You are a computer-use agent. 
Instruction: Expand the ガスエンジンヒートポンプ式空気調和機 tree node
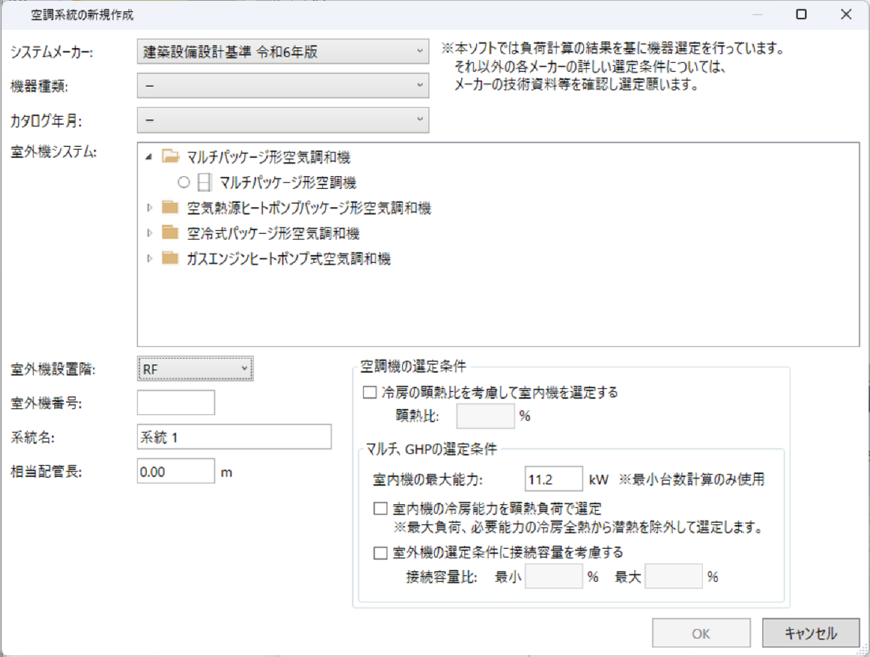point(150,259)
